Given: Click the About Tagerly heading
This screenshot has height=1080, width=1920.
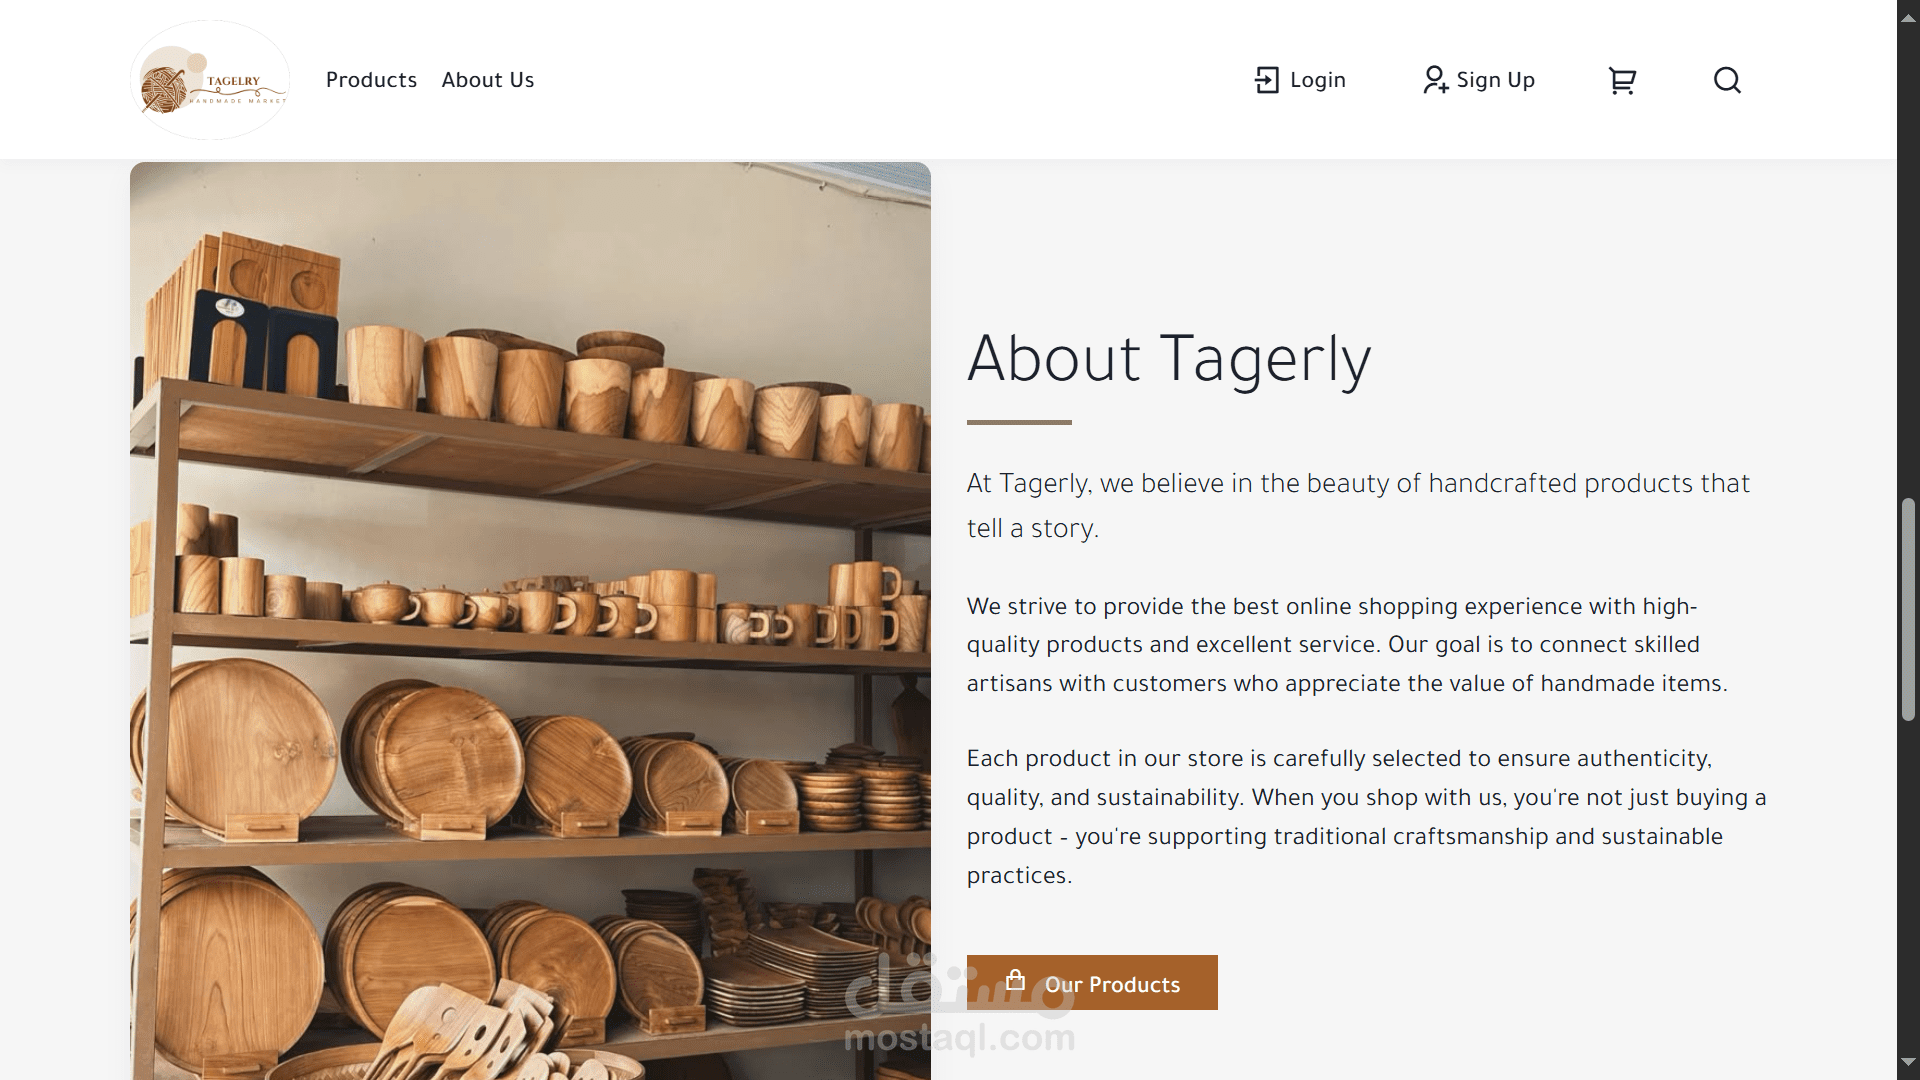Looking at the screenshot, I should coord(1168,358).
